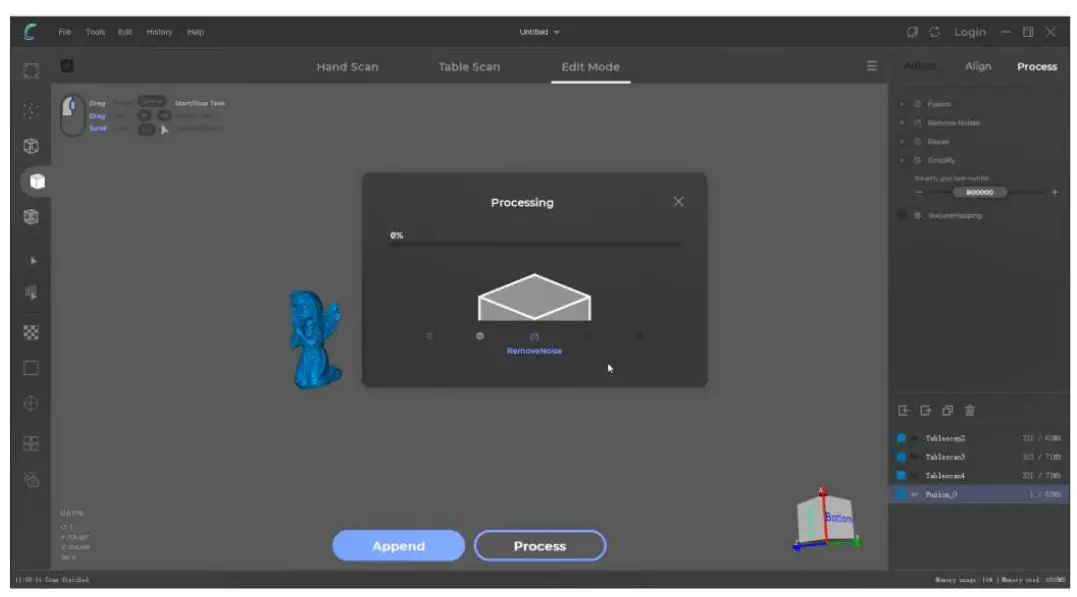Click the camera capture icon in sidebar
The height and width of the screenshot is (597, 1077).
tap(31, 480)
